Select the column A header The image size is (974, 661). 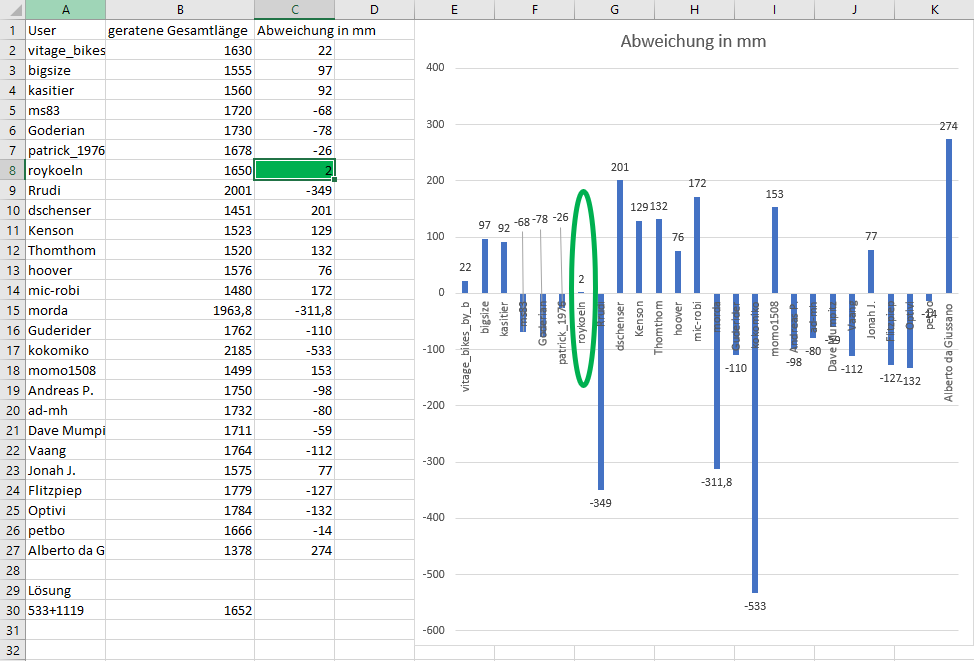click(x=65, y=9)
